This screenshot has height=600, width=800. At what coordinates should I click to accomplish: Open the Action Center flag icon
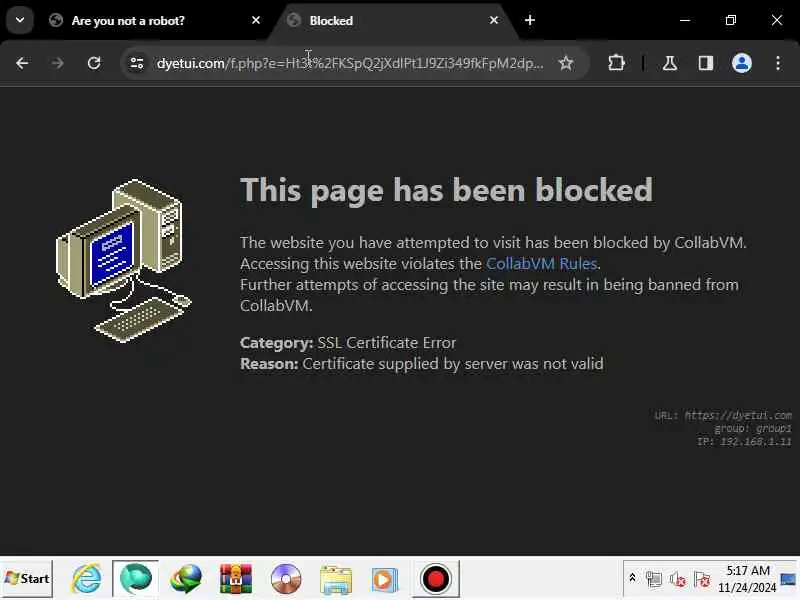pyautogui.click(x=702, y=579)
